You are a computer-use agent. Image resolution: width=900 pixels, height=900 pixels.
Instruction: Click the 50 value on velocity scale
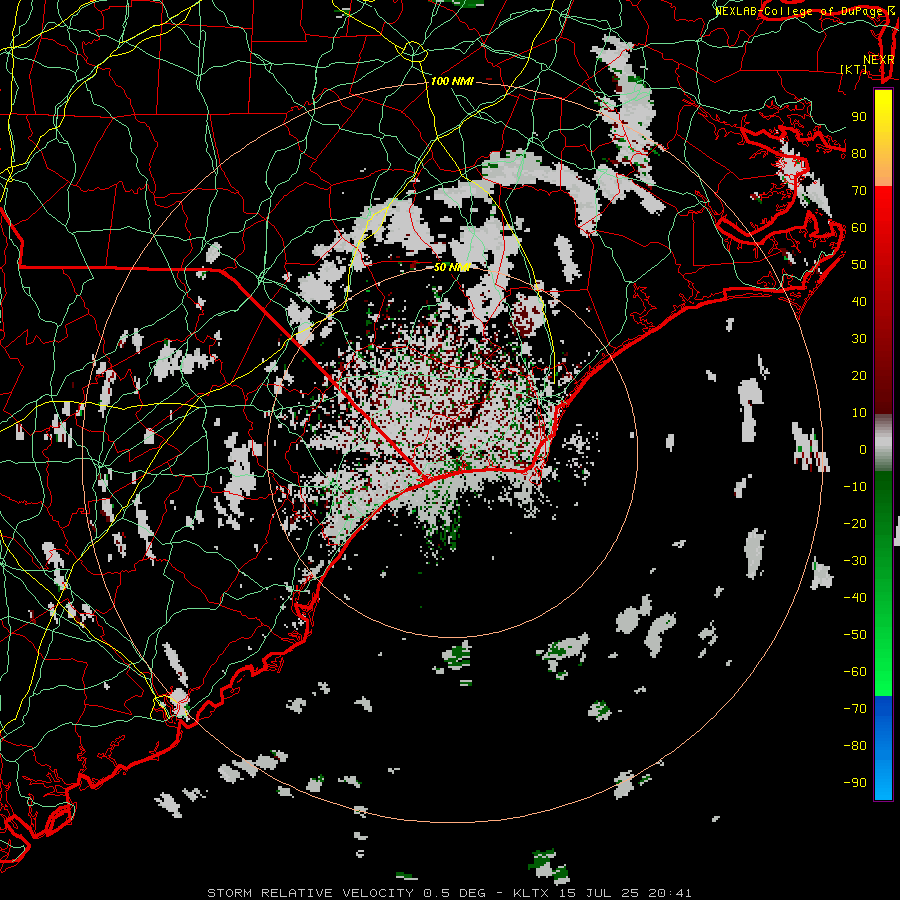[x=859, y=265]
